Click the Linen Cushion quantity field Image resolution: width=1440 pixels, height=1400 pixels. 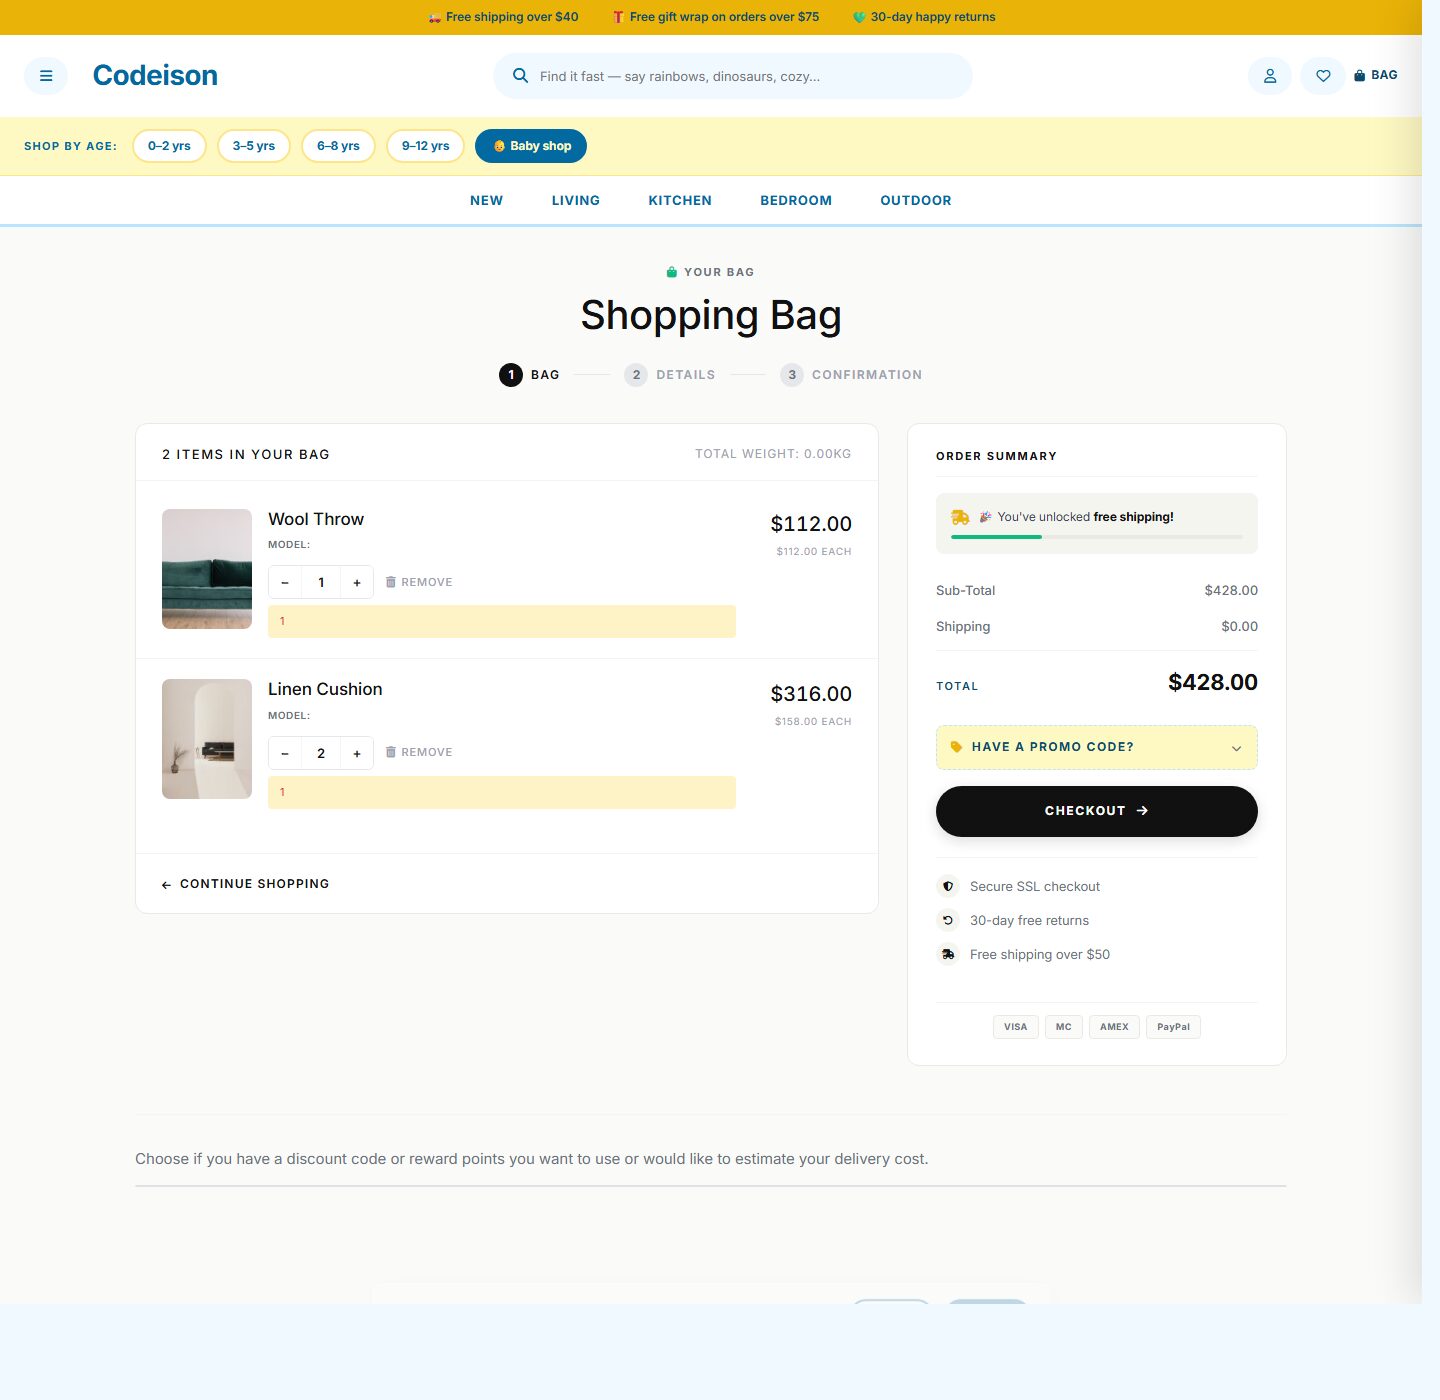[321, 753]
